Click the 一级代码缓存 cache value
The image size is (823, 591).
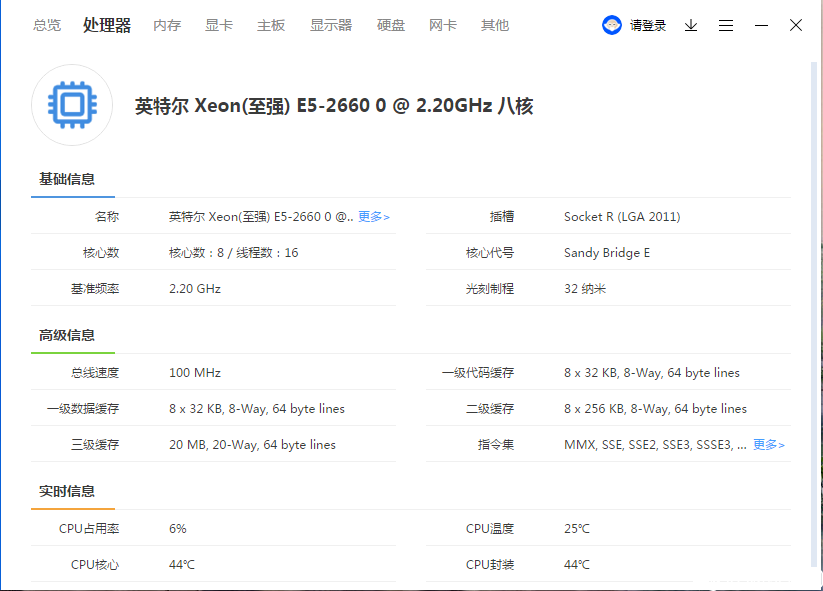pos(651,373)
